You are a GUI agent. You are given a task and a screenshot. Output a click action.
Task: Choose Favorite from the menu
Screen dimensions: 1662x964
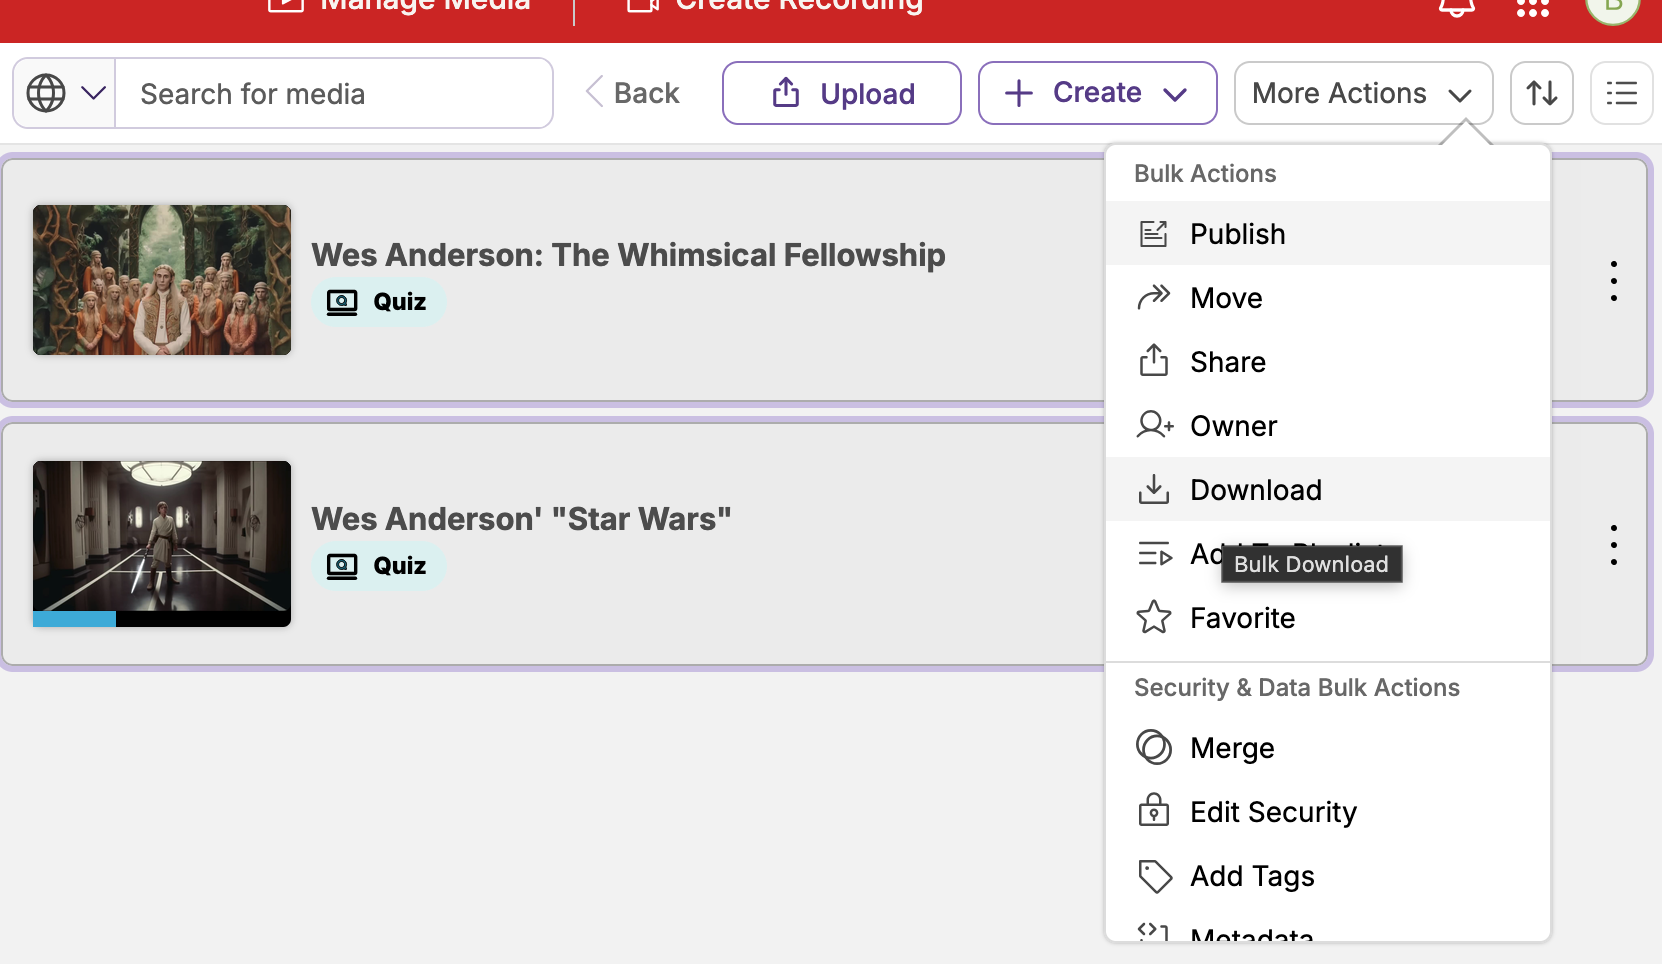coord(1328,618)
